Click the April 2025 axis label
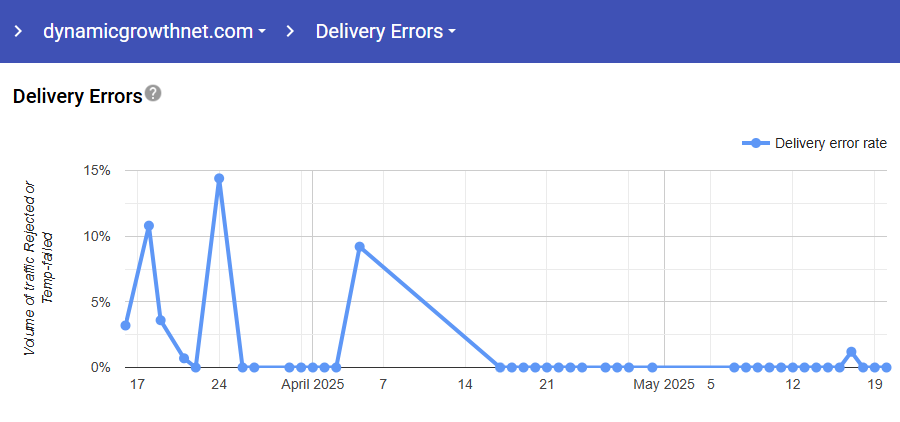The image size is (900, 422). pos(312,384)
